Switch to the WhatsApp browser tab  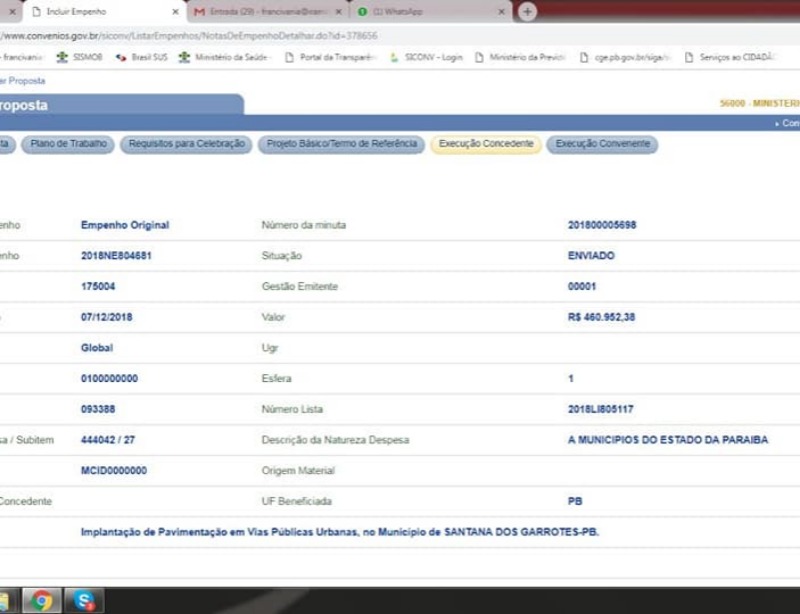(x=410, y=12)
